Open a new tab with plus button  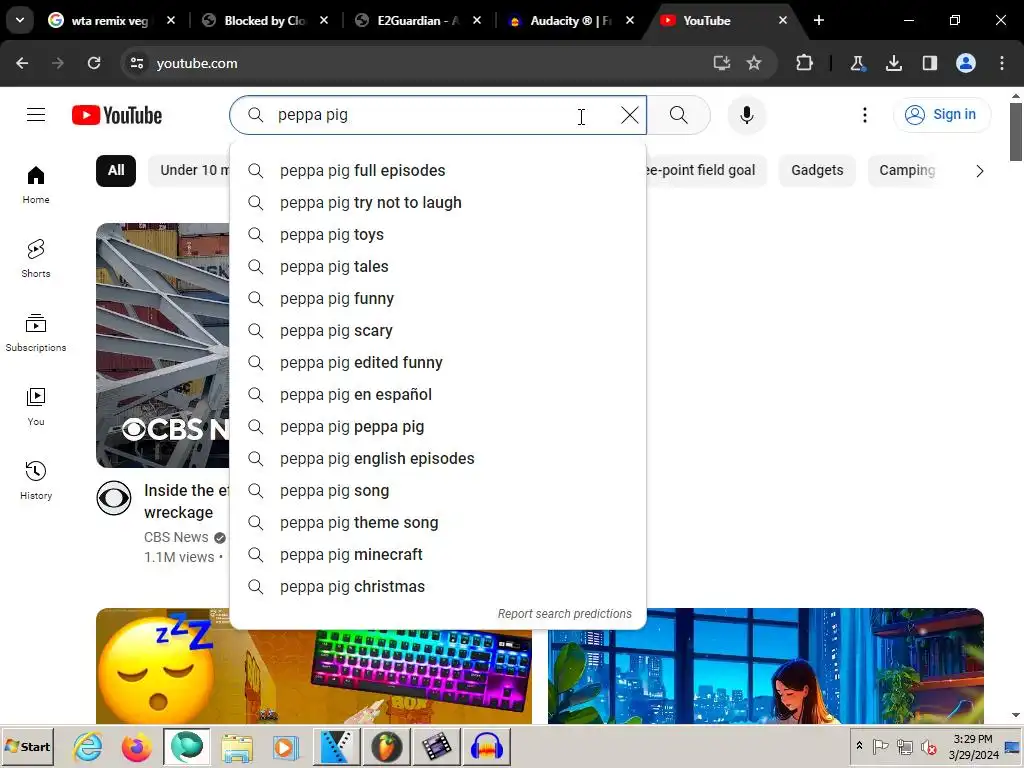point(819,20)
